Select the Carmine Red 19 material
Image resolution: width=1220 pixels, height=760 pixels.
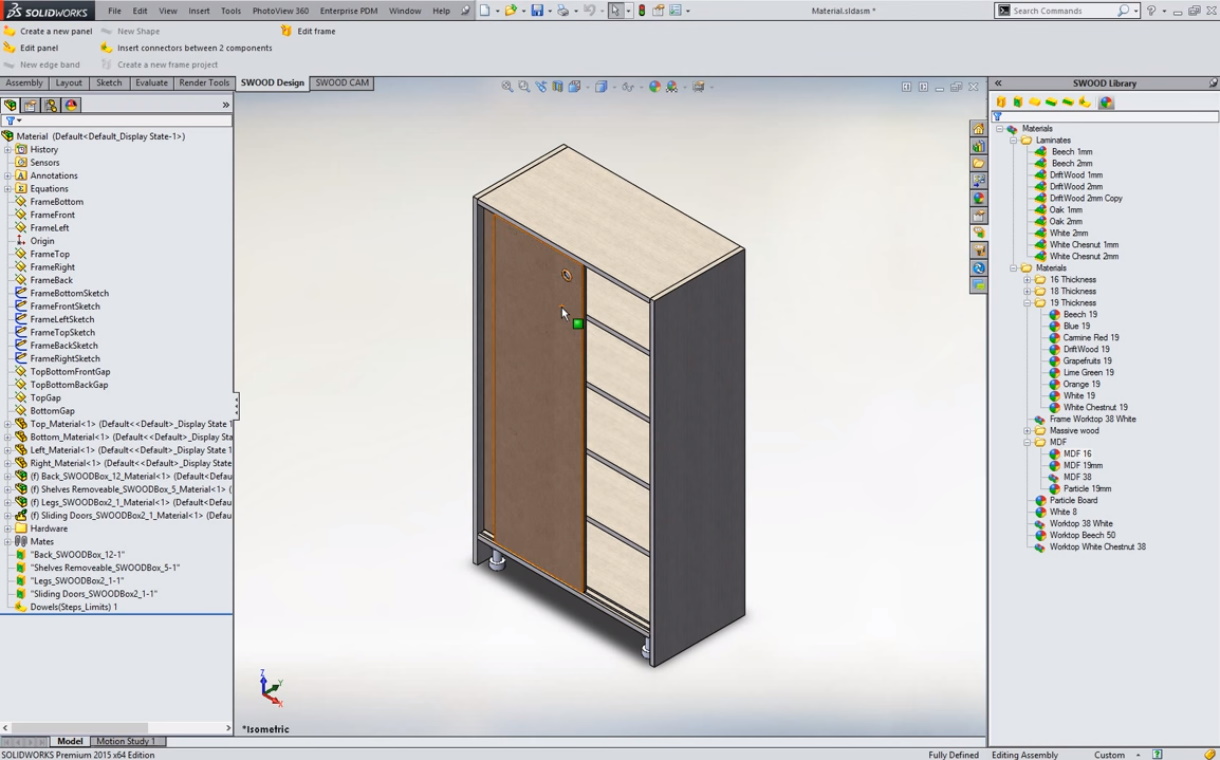coord(1090,338)
